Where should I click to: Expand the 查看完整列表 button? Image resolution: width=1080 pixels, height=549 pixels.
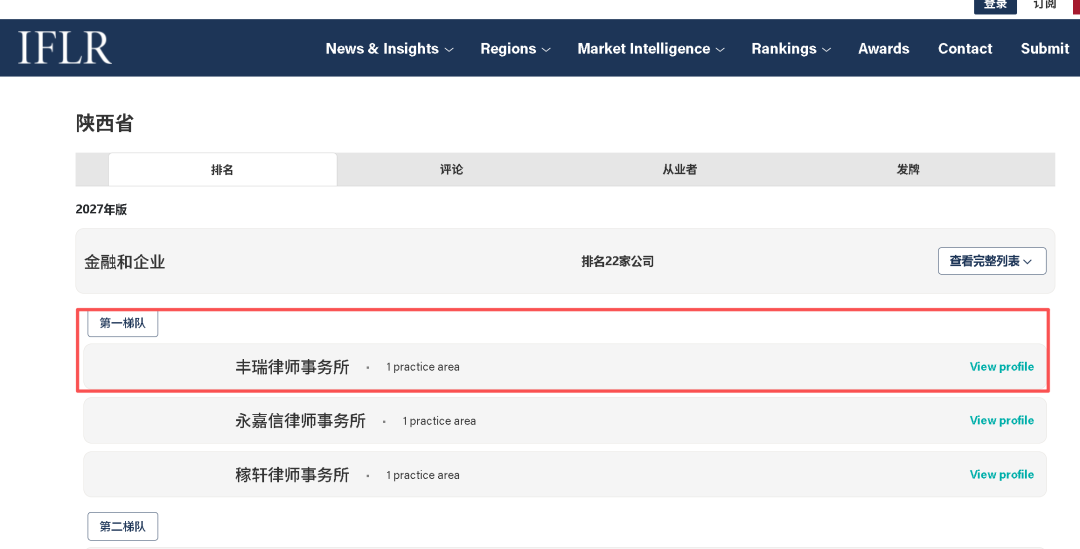coord(992,261)
